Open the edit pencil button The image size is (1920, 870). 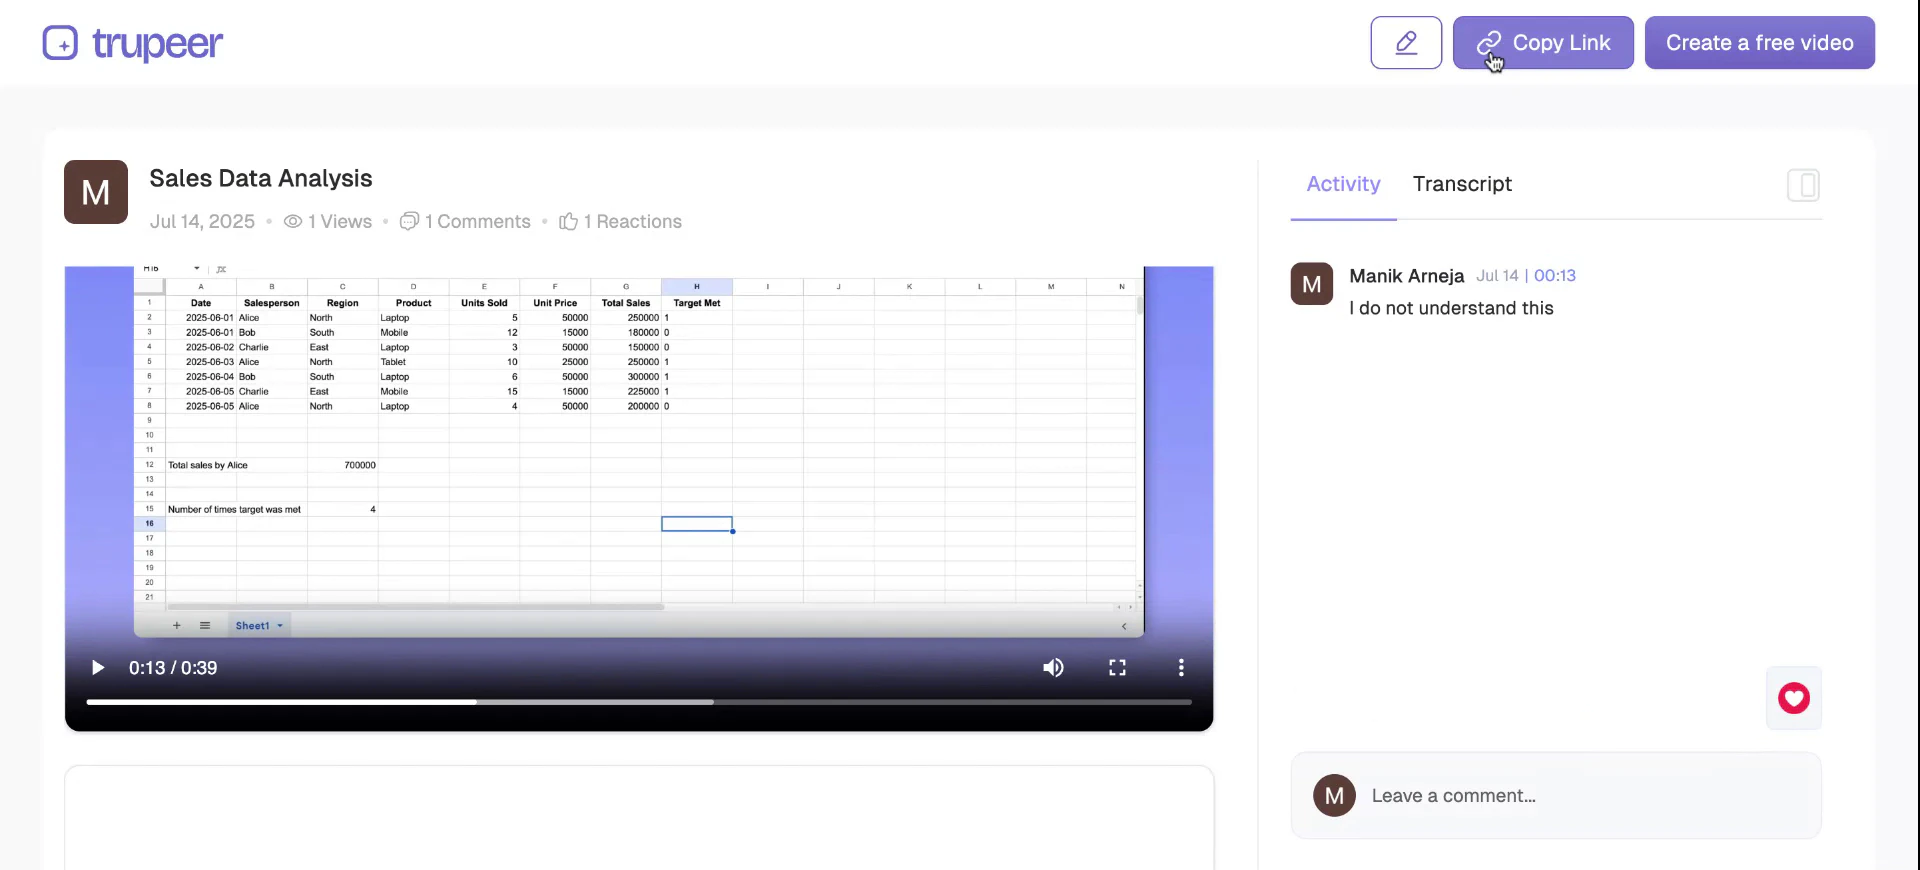pos(1406,43)
